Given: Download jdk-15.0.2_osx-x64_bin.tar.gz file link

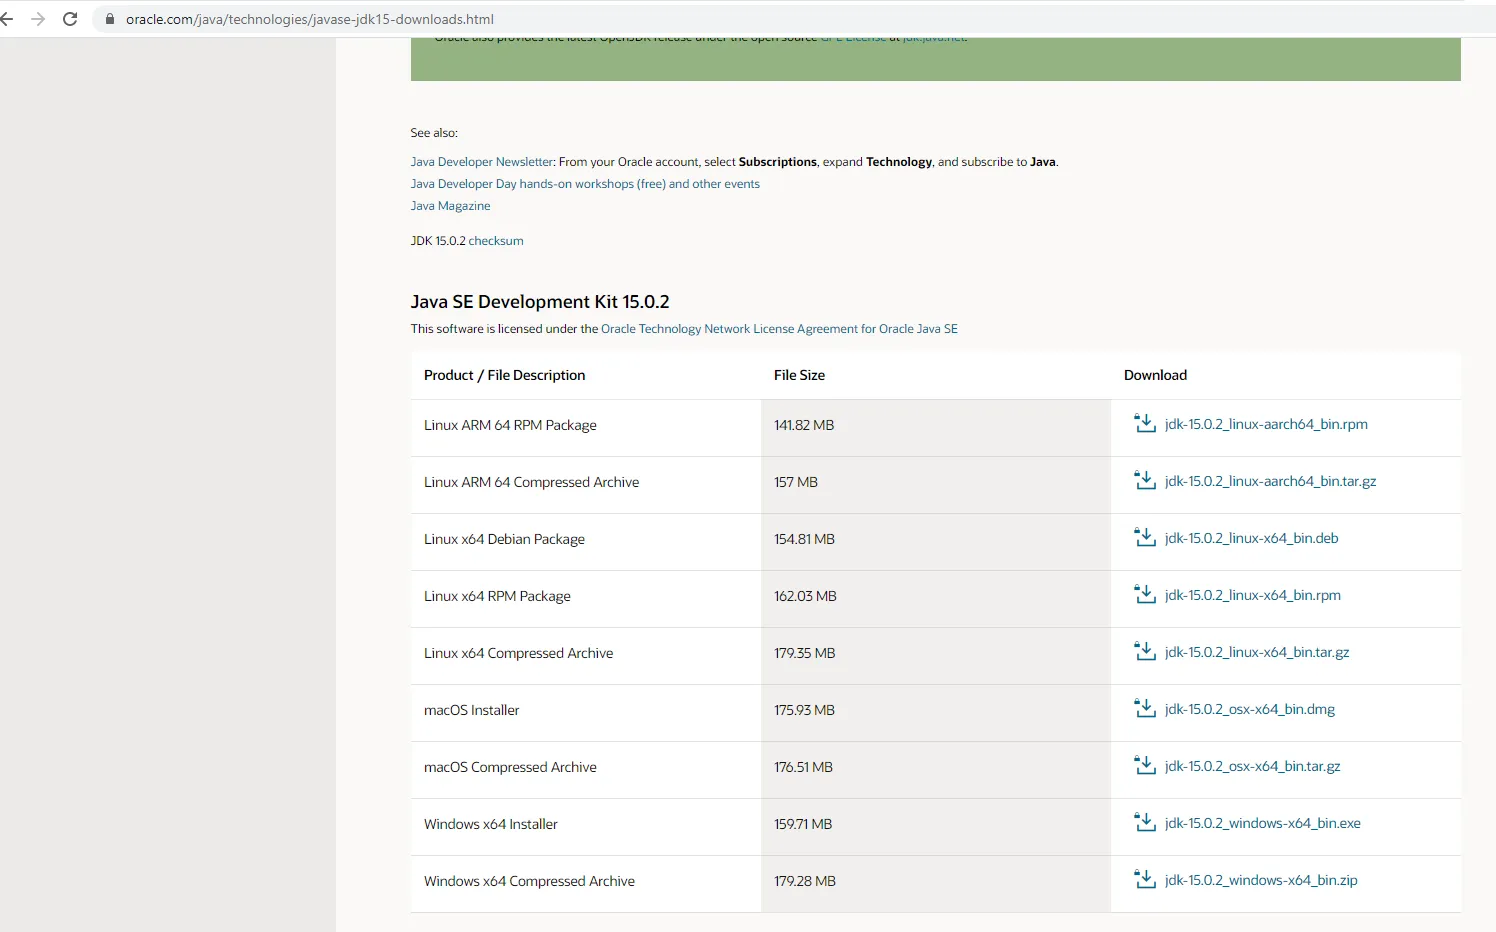Looking at the screenshot, I should (1252, 766).
